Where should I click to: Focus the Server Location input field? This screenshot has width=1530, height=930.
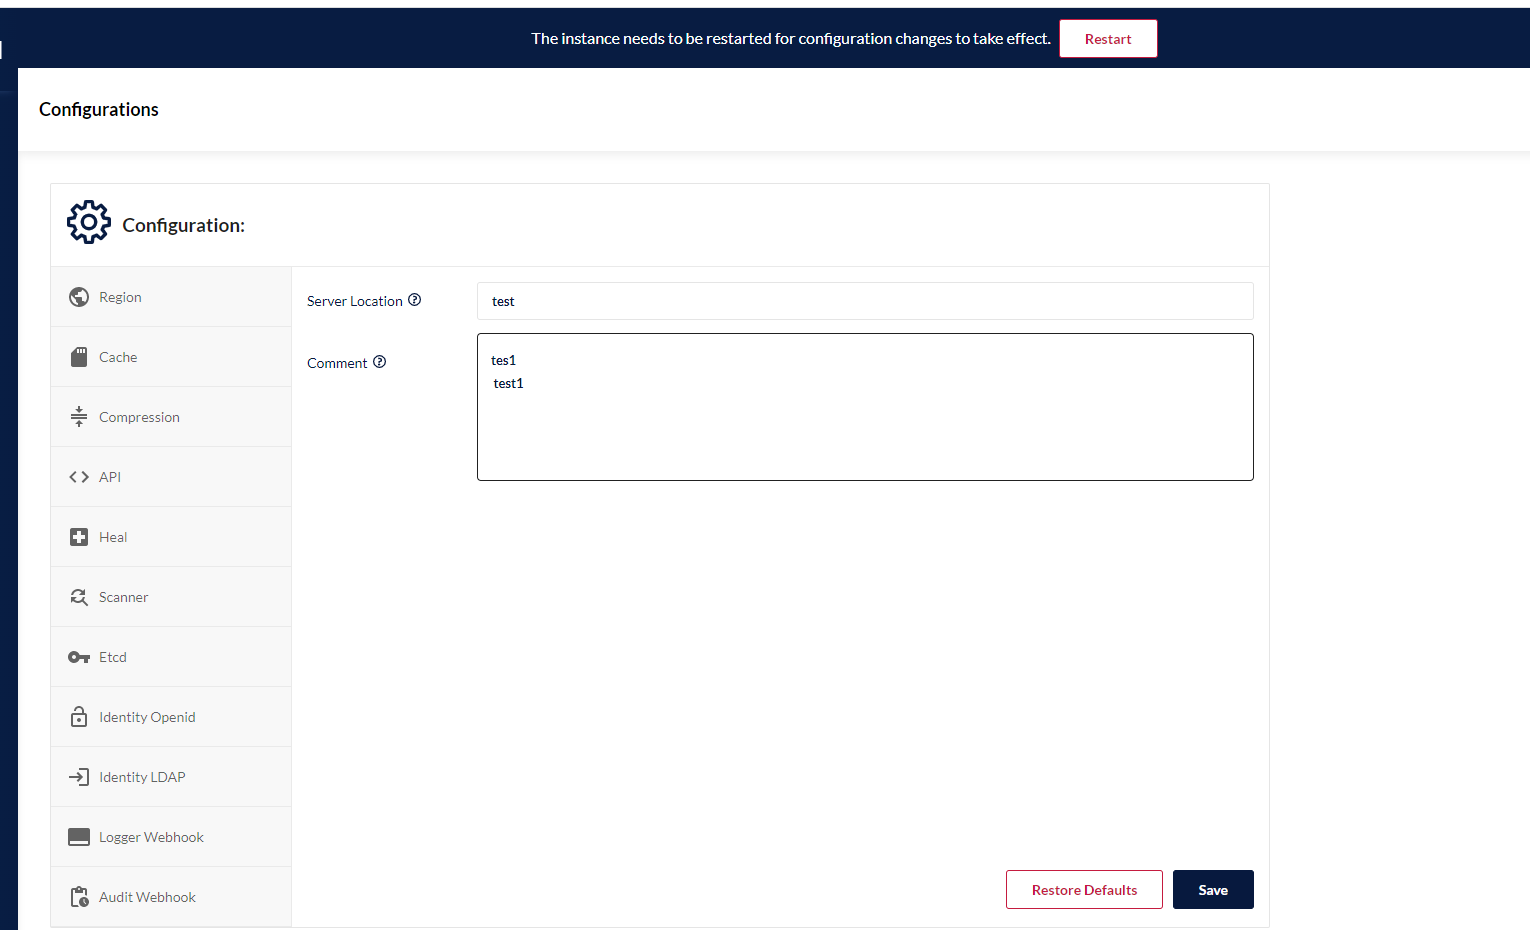click(x=865, y=301)
